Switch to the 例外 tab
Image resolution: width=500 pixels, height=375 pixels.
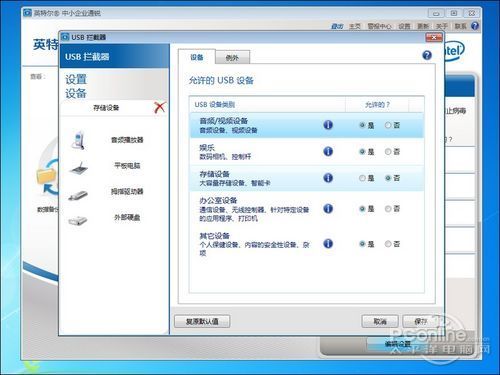coord(232,58)
